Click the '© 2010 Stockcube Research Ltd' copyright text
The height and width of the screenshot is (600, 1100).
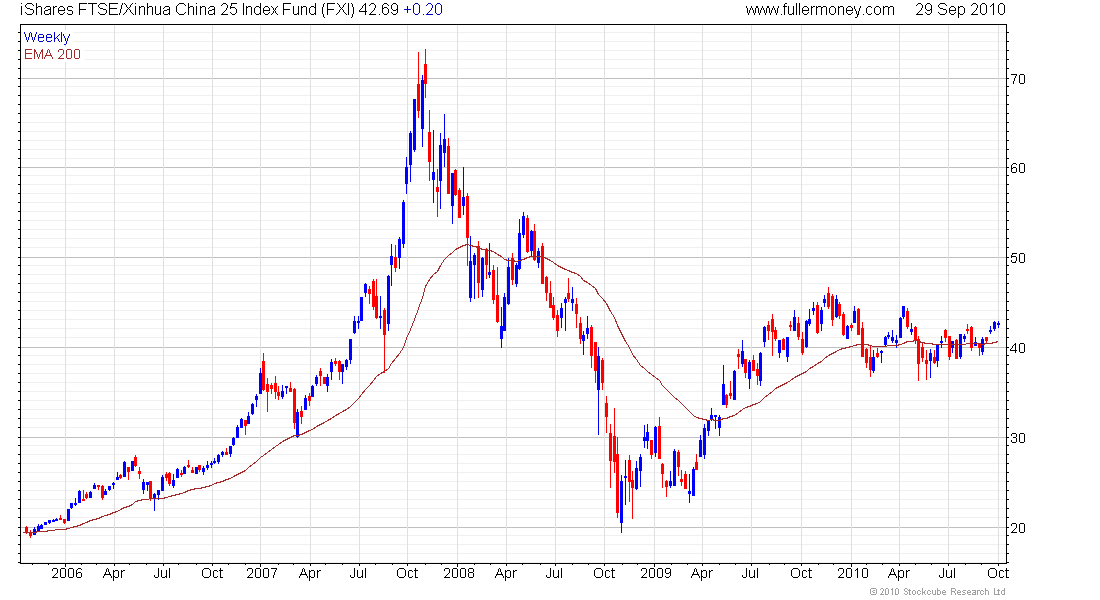click(937, 592)
